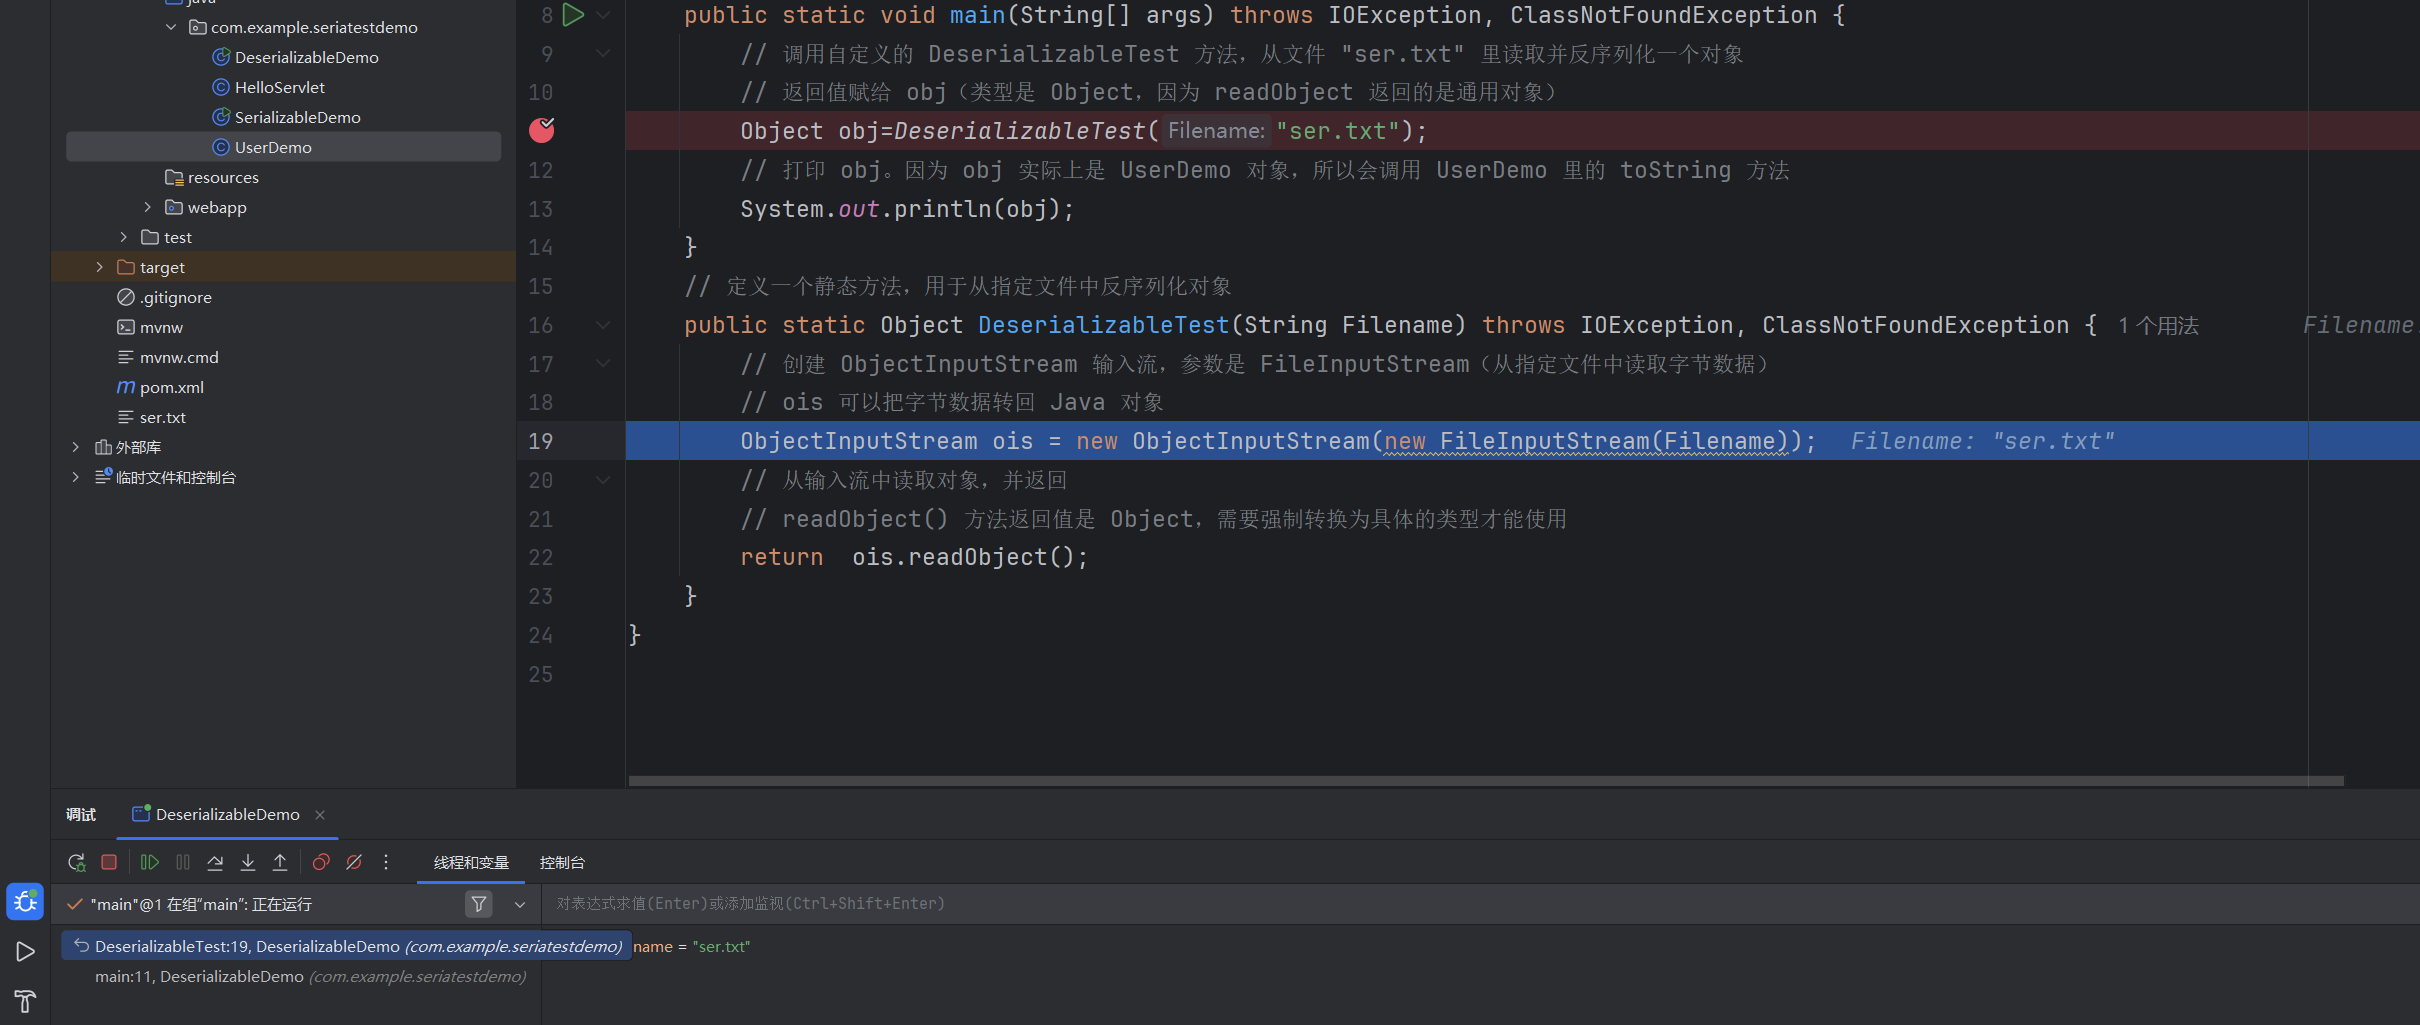This screenshot has width=2420, height=1025.
Task: Click line number 19 in the gutter
Action: (x=541, y=441)
